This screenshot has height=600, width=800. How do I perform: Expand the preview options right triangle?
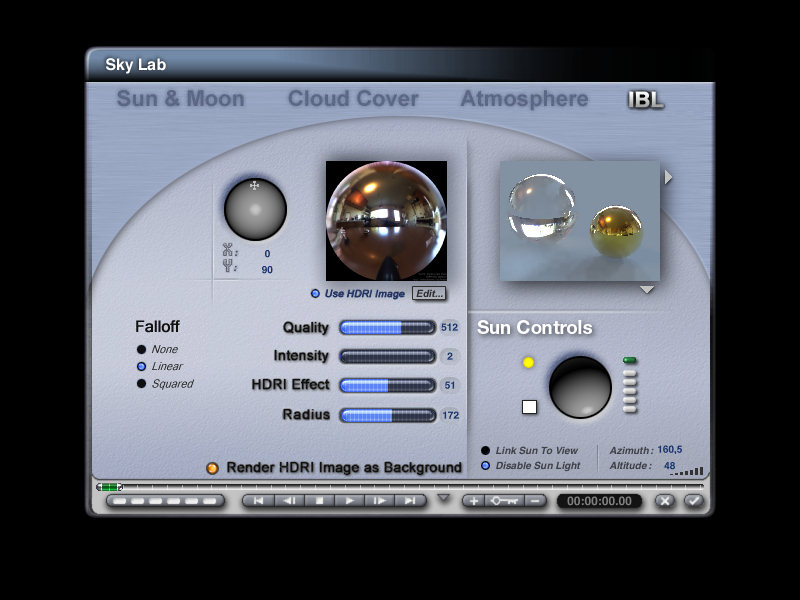tap(668, 178)
